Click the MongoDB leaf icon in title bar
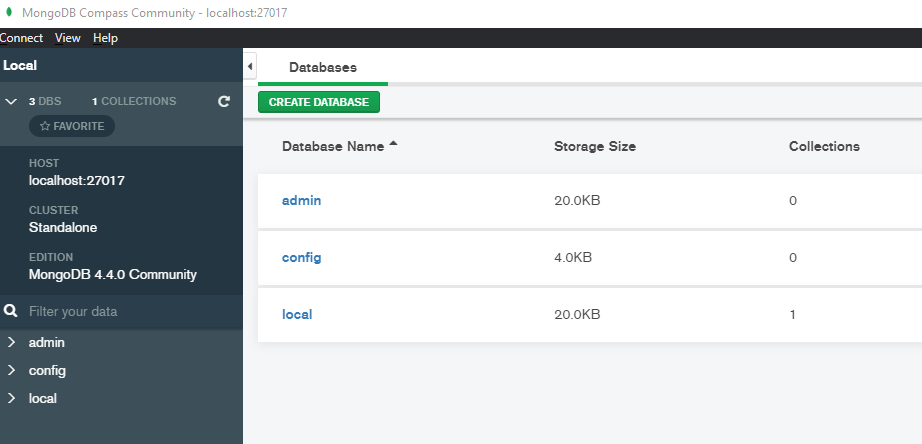This screenshot has height=444, width=922. (x=9, y=13)
